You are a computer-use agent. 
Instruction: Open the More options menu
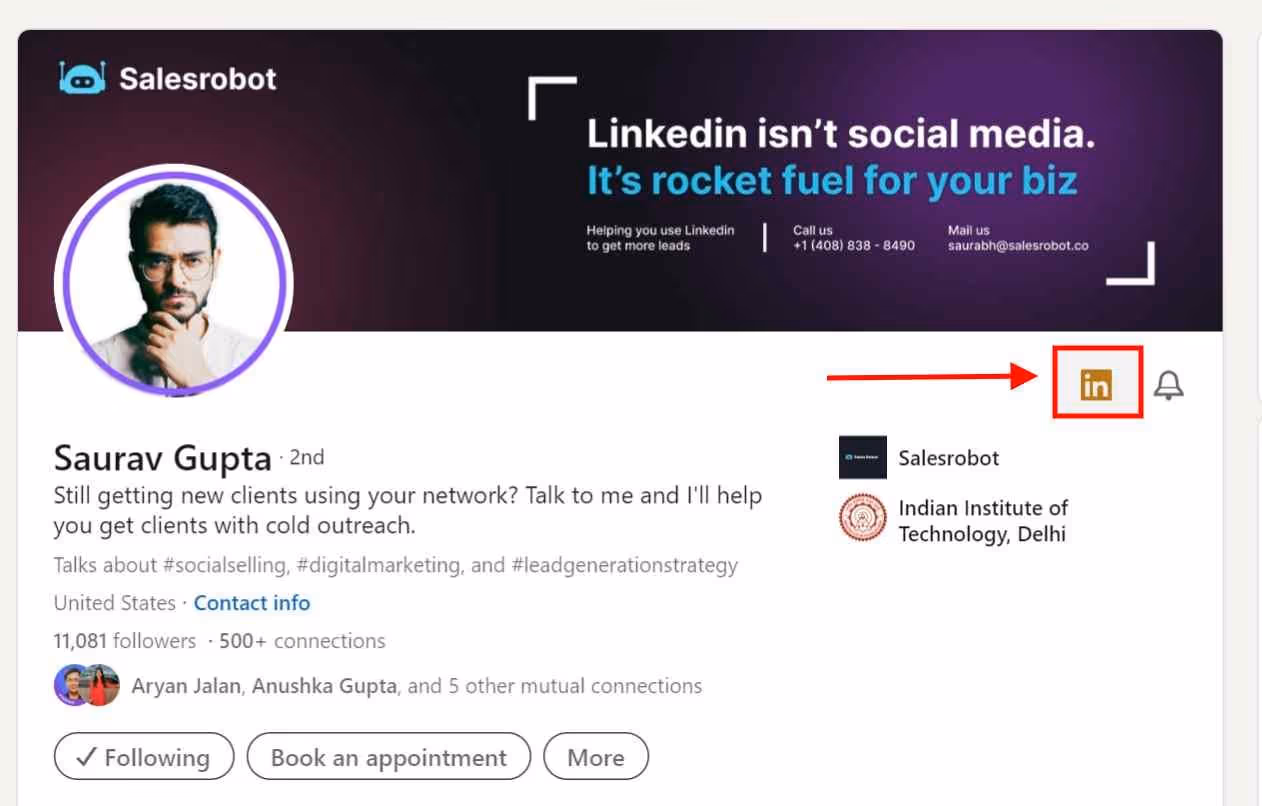(x=596, y=757)
